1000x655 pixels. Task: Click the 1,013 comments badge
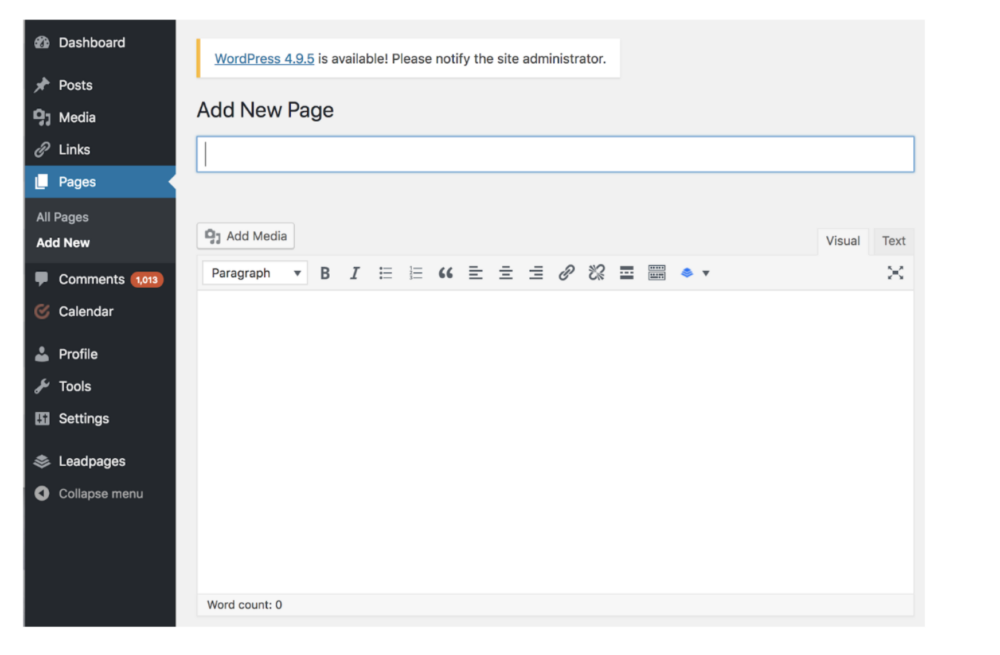click(x=147, y=280)
